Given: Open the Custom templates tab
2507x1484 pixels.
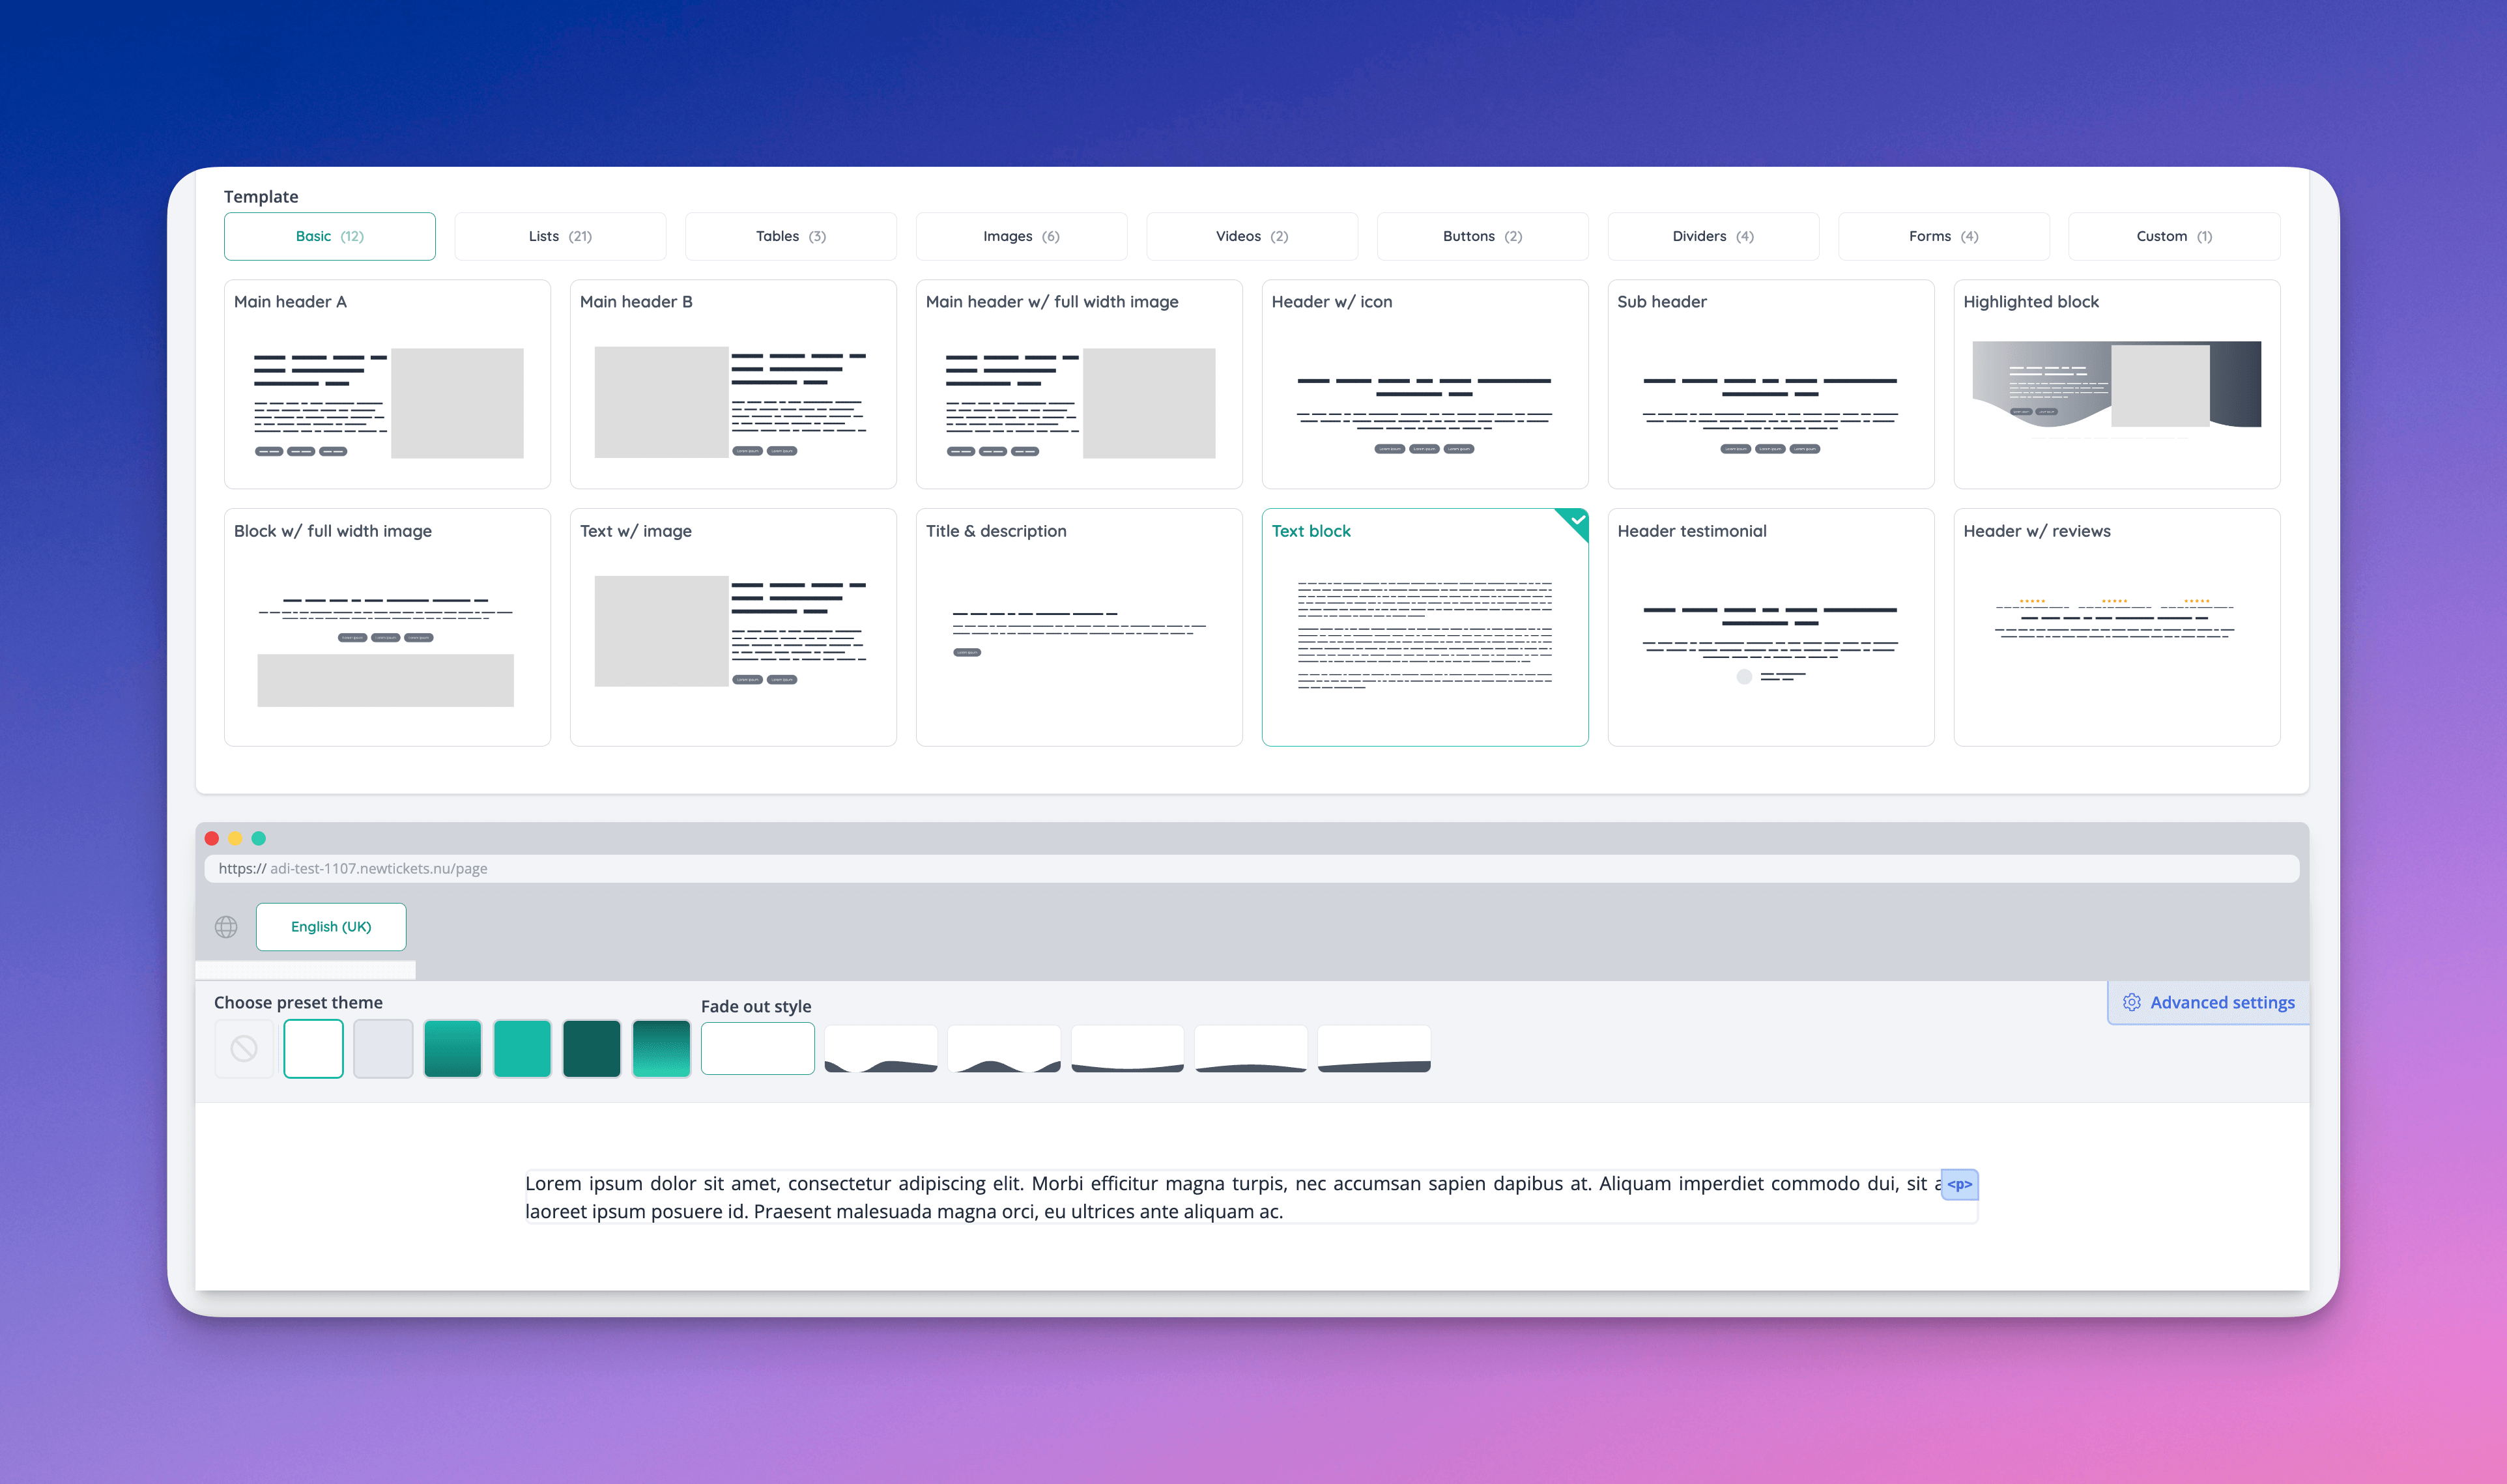Looking at the screenshot, I should 2173,236.
